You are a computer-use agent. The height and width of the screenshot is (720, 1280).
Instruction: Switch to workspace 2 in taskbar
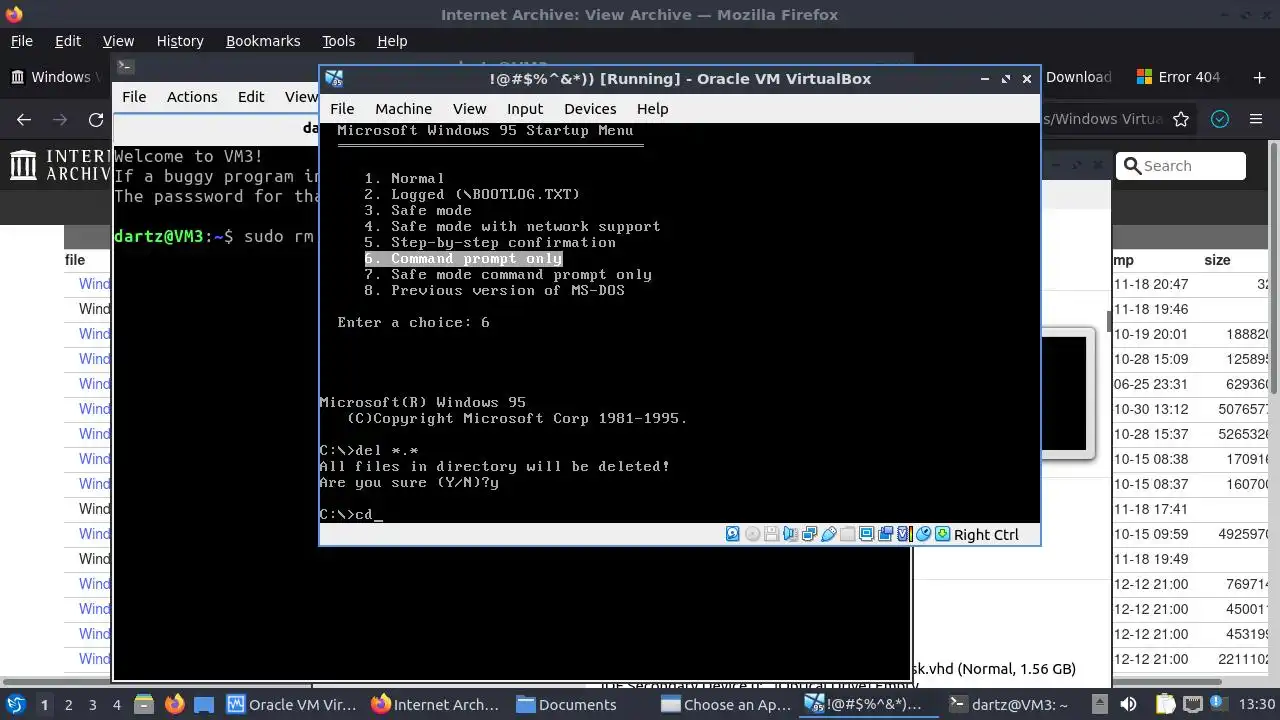(68, 705)
